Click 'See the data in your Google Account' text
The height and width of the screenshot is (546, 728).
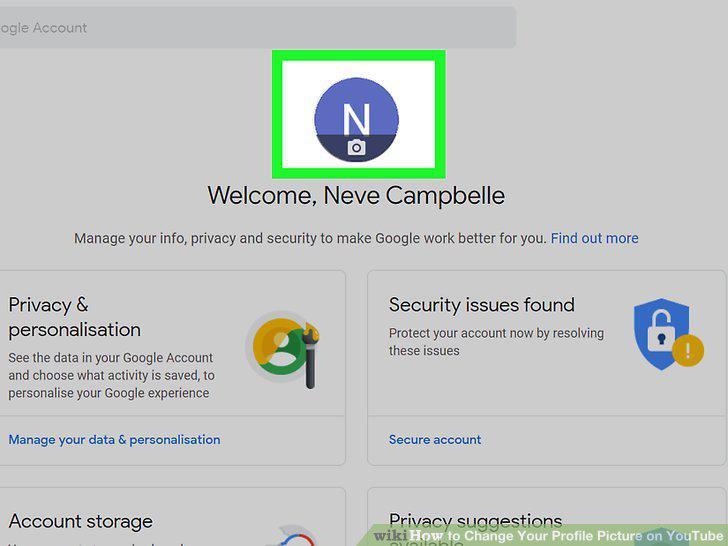(110, 358)
